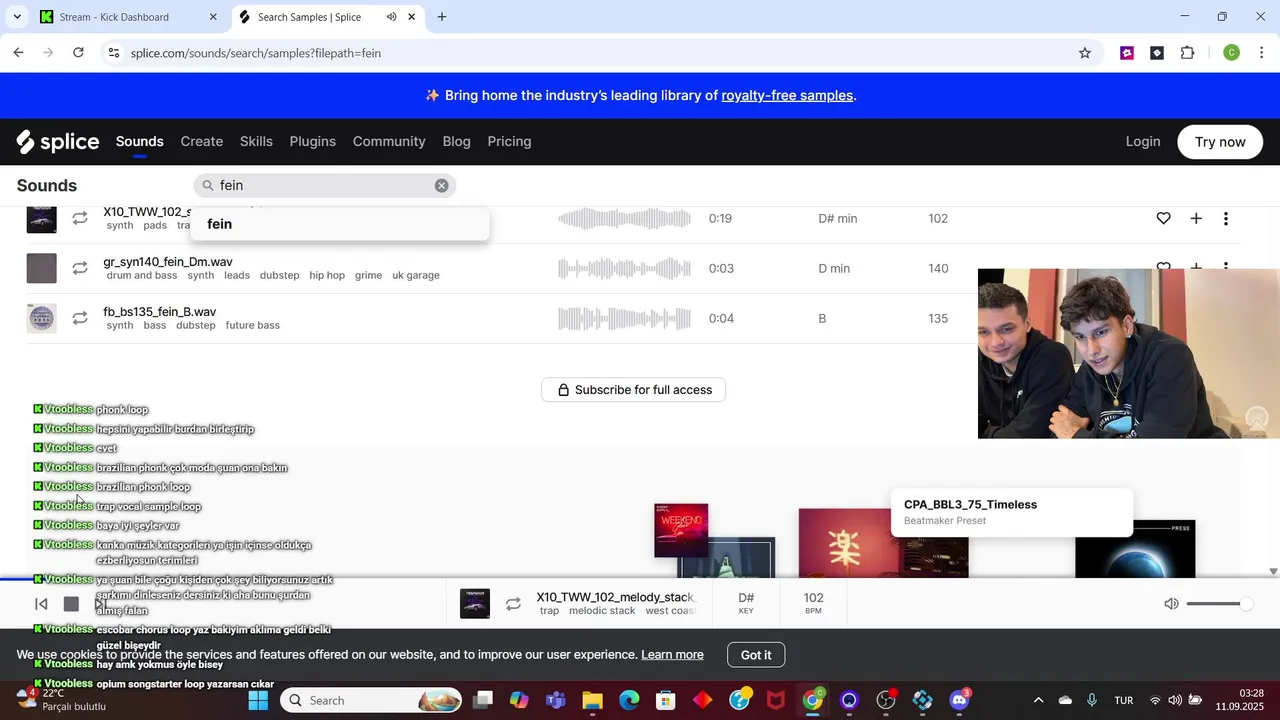
Task: Open the Pricing nav tab
Action: pos(509,142)
